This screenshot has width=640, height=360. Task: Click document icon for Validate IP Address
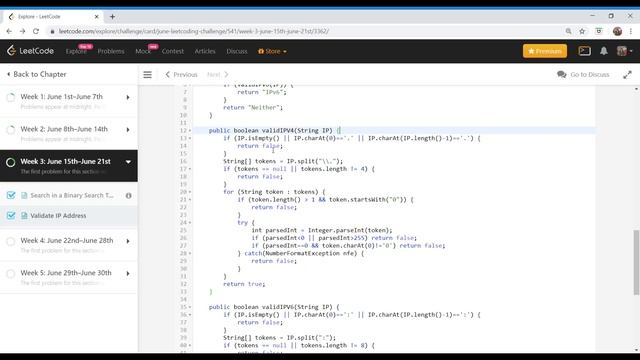click(x=24, y=216)
